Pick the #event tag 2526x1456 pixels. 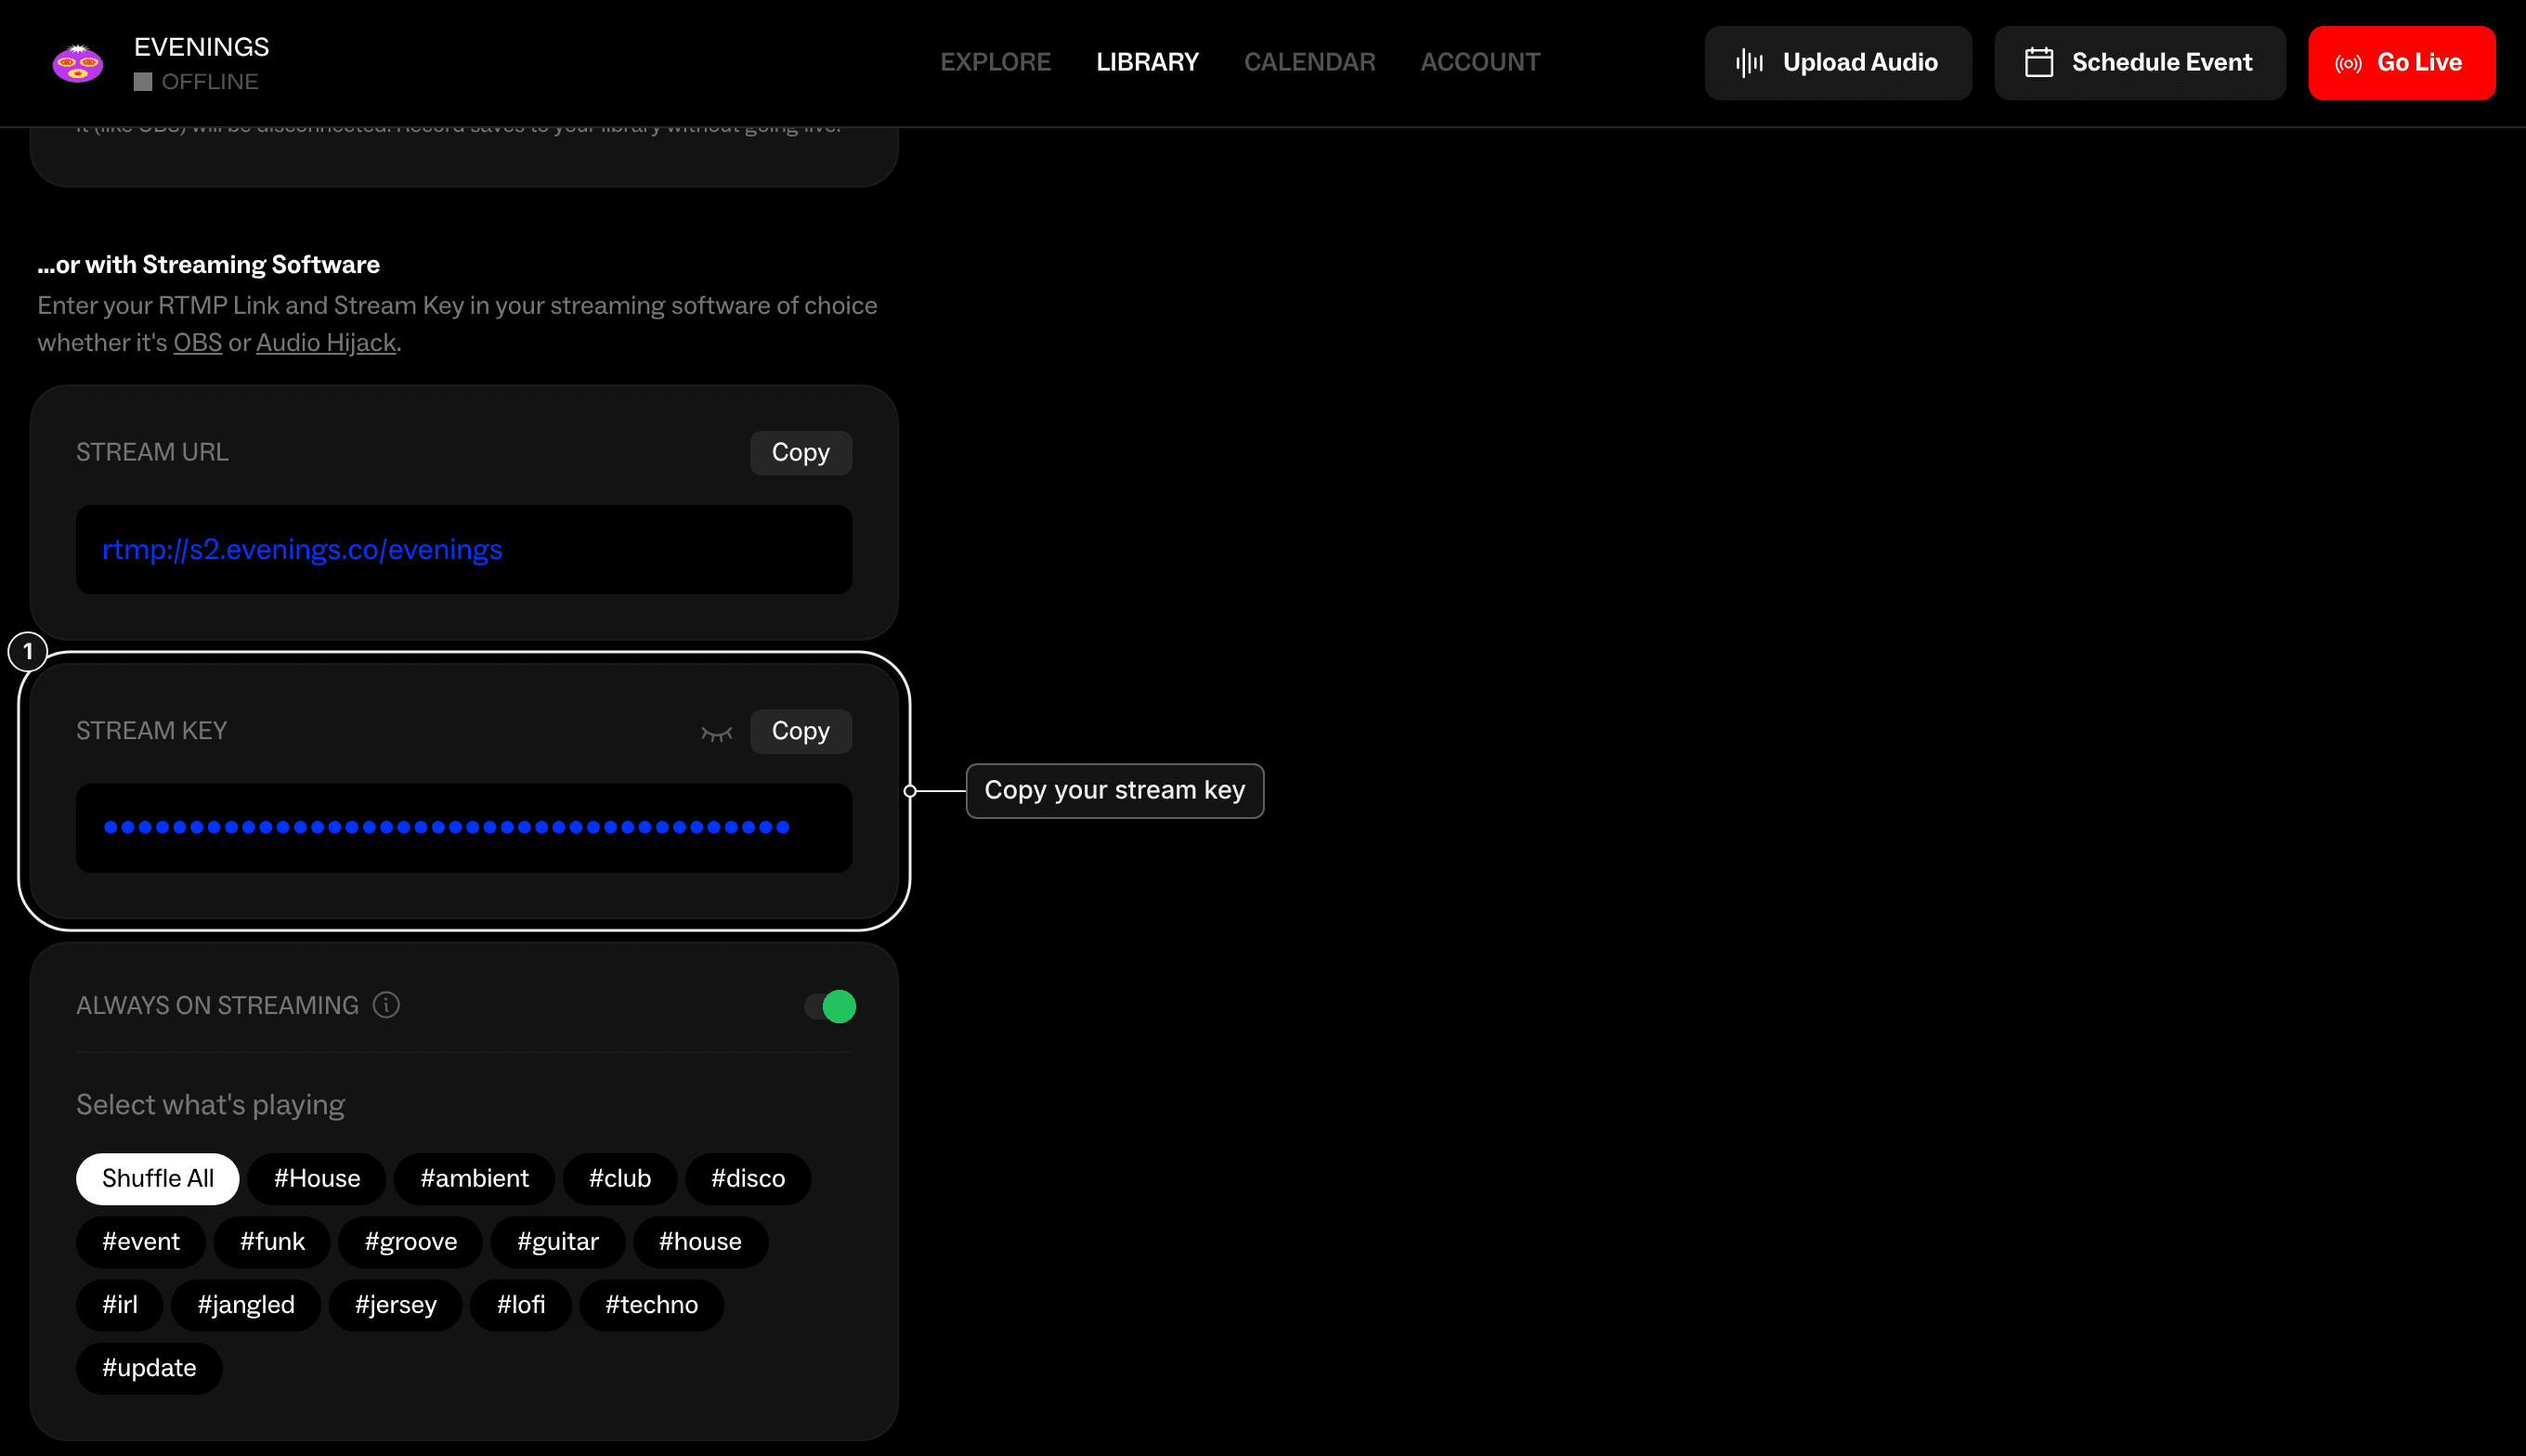pyautogui.click(x=141, y=1241)
